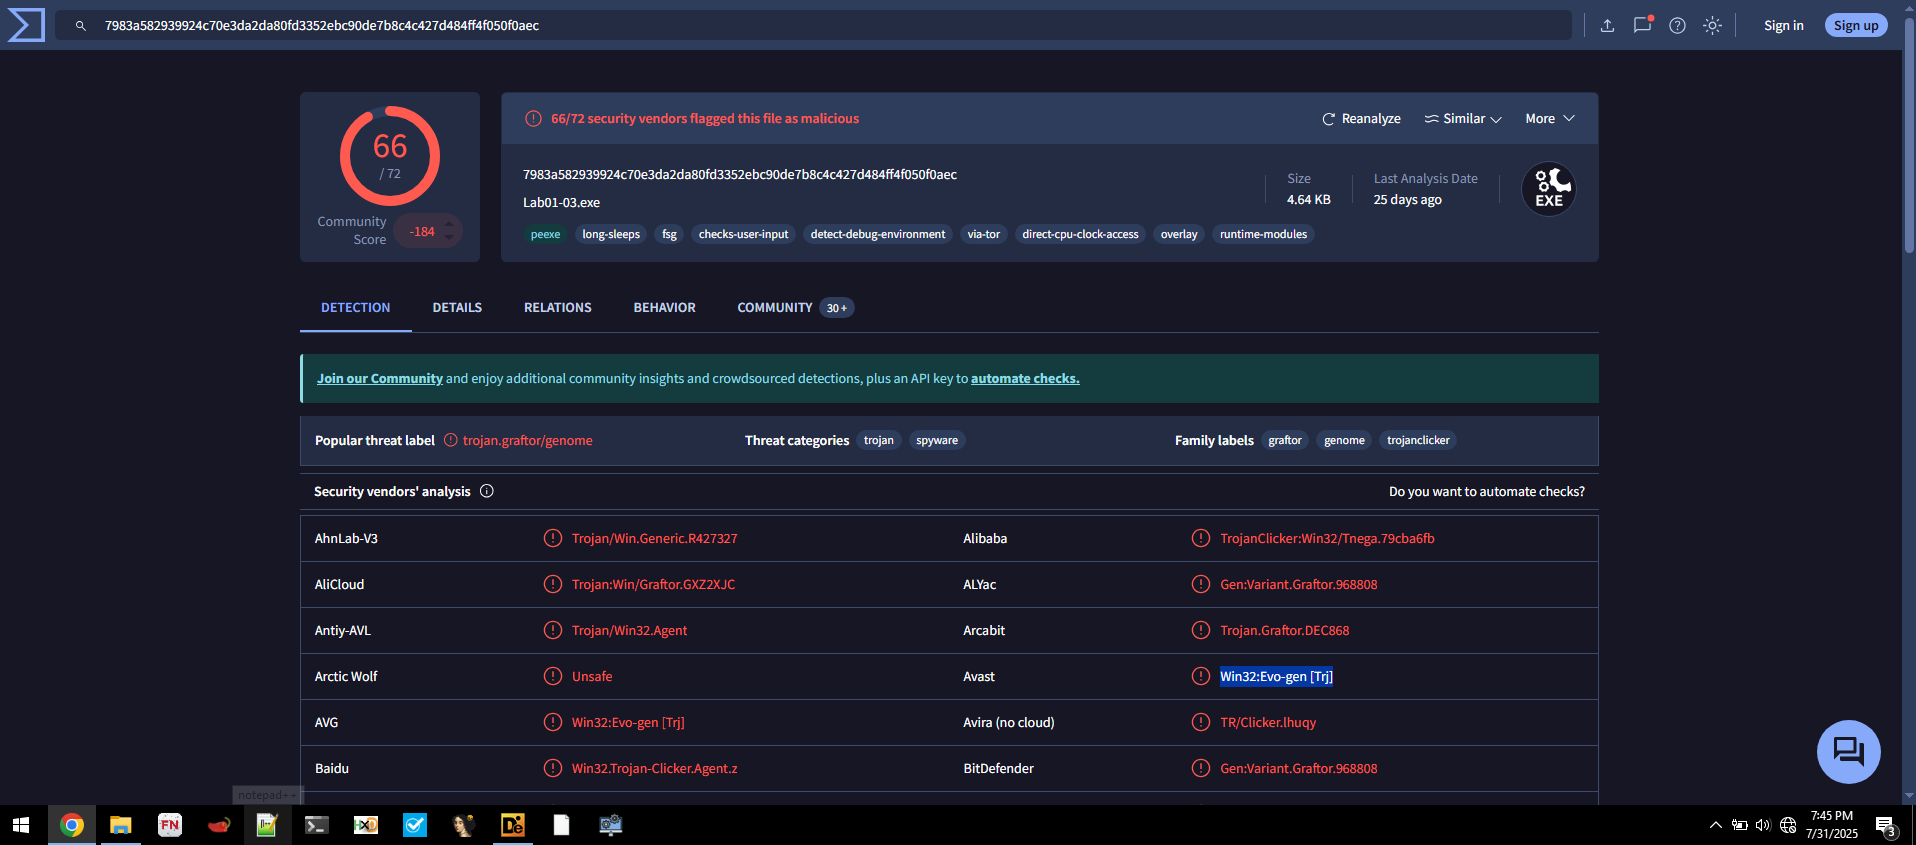
Task: Click the EXE file type icon
Action: click(1549, 189)
